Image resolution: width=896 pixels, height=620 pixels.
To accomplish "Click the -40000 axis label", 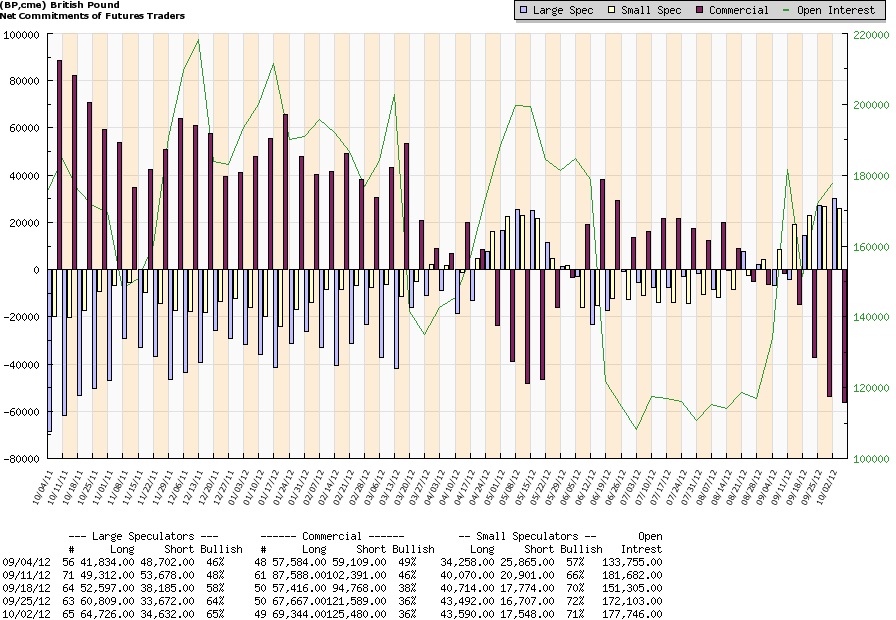I will click(x=22, y=365).
